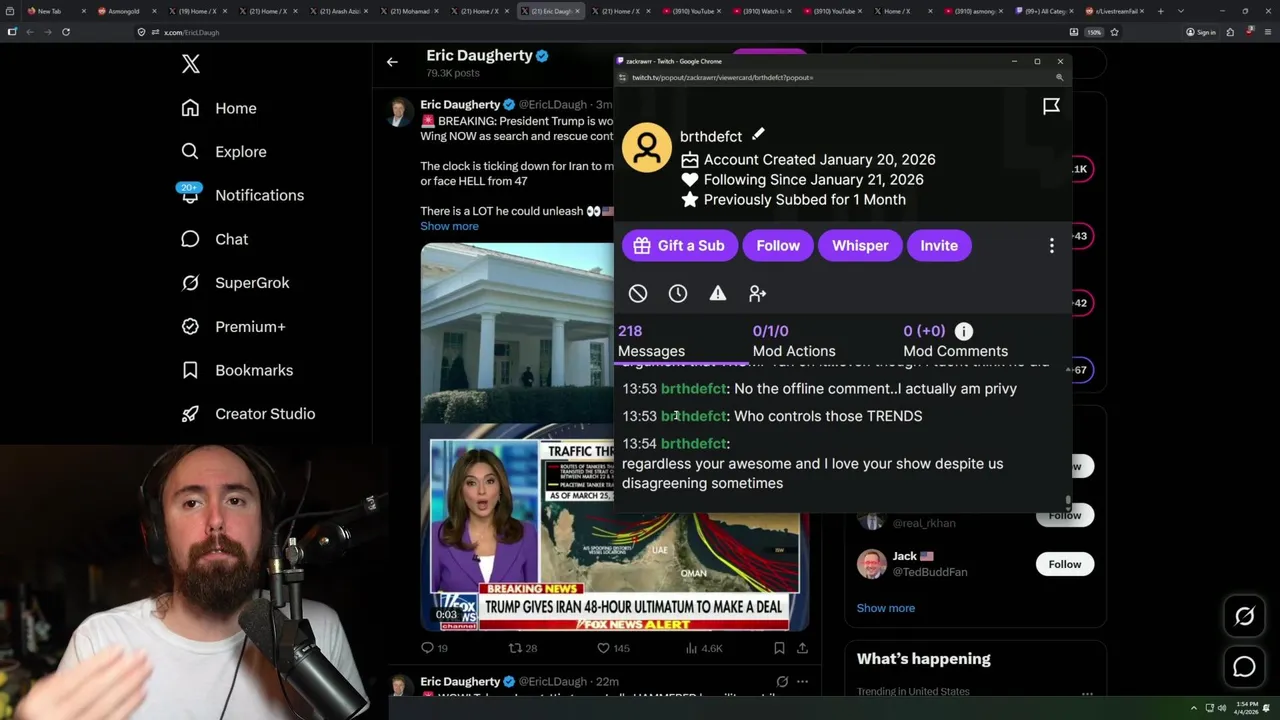Image resolution: width=1280 pixels, height=720 pixels.
Task: Open the three-dot menu in viewer card
Action: [x=1051, y=245]
